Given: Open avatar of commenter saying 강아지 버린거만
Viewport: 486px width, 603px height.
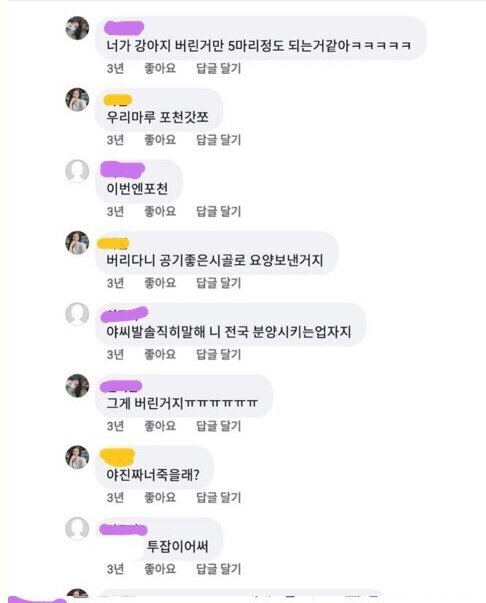Looking at the screenshot, I should [77, 28].
